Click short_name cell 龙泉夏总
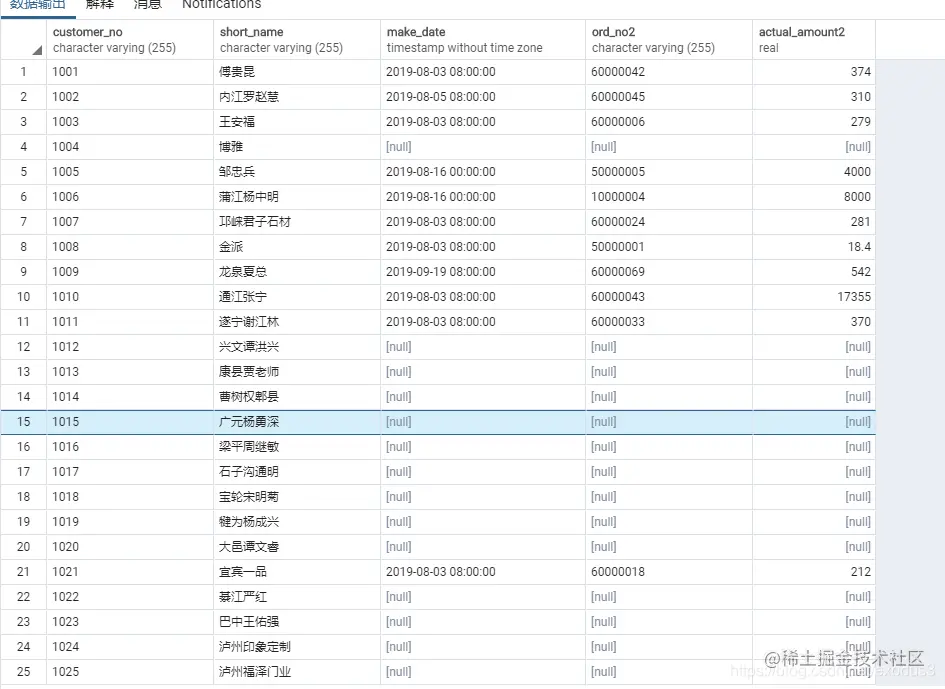Viewport: 945px width, 689px height. tap(297, 272)
